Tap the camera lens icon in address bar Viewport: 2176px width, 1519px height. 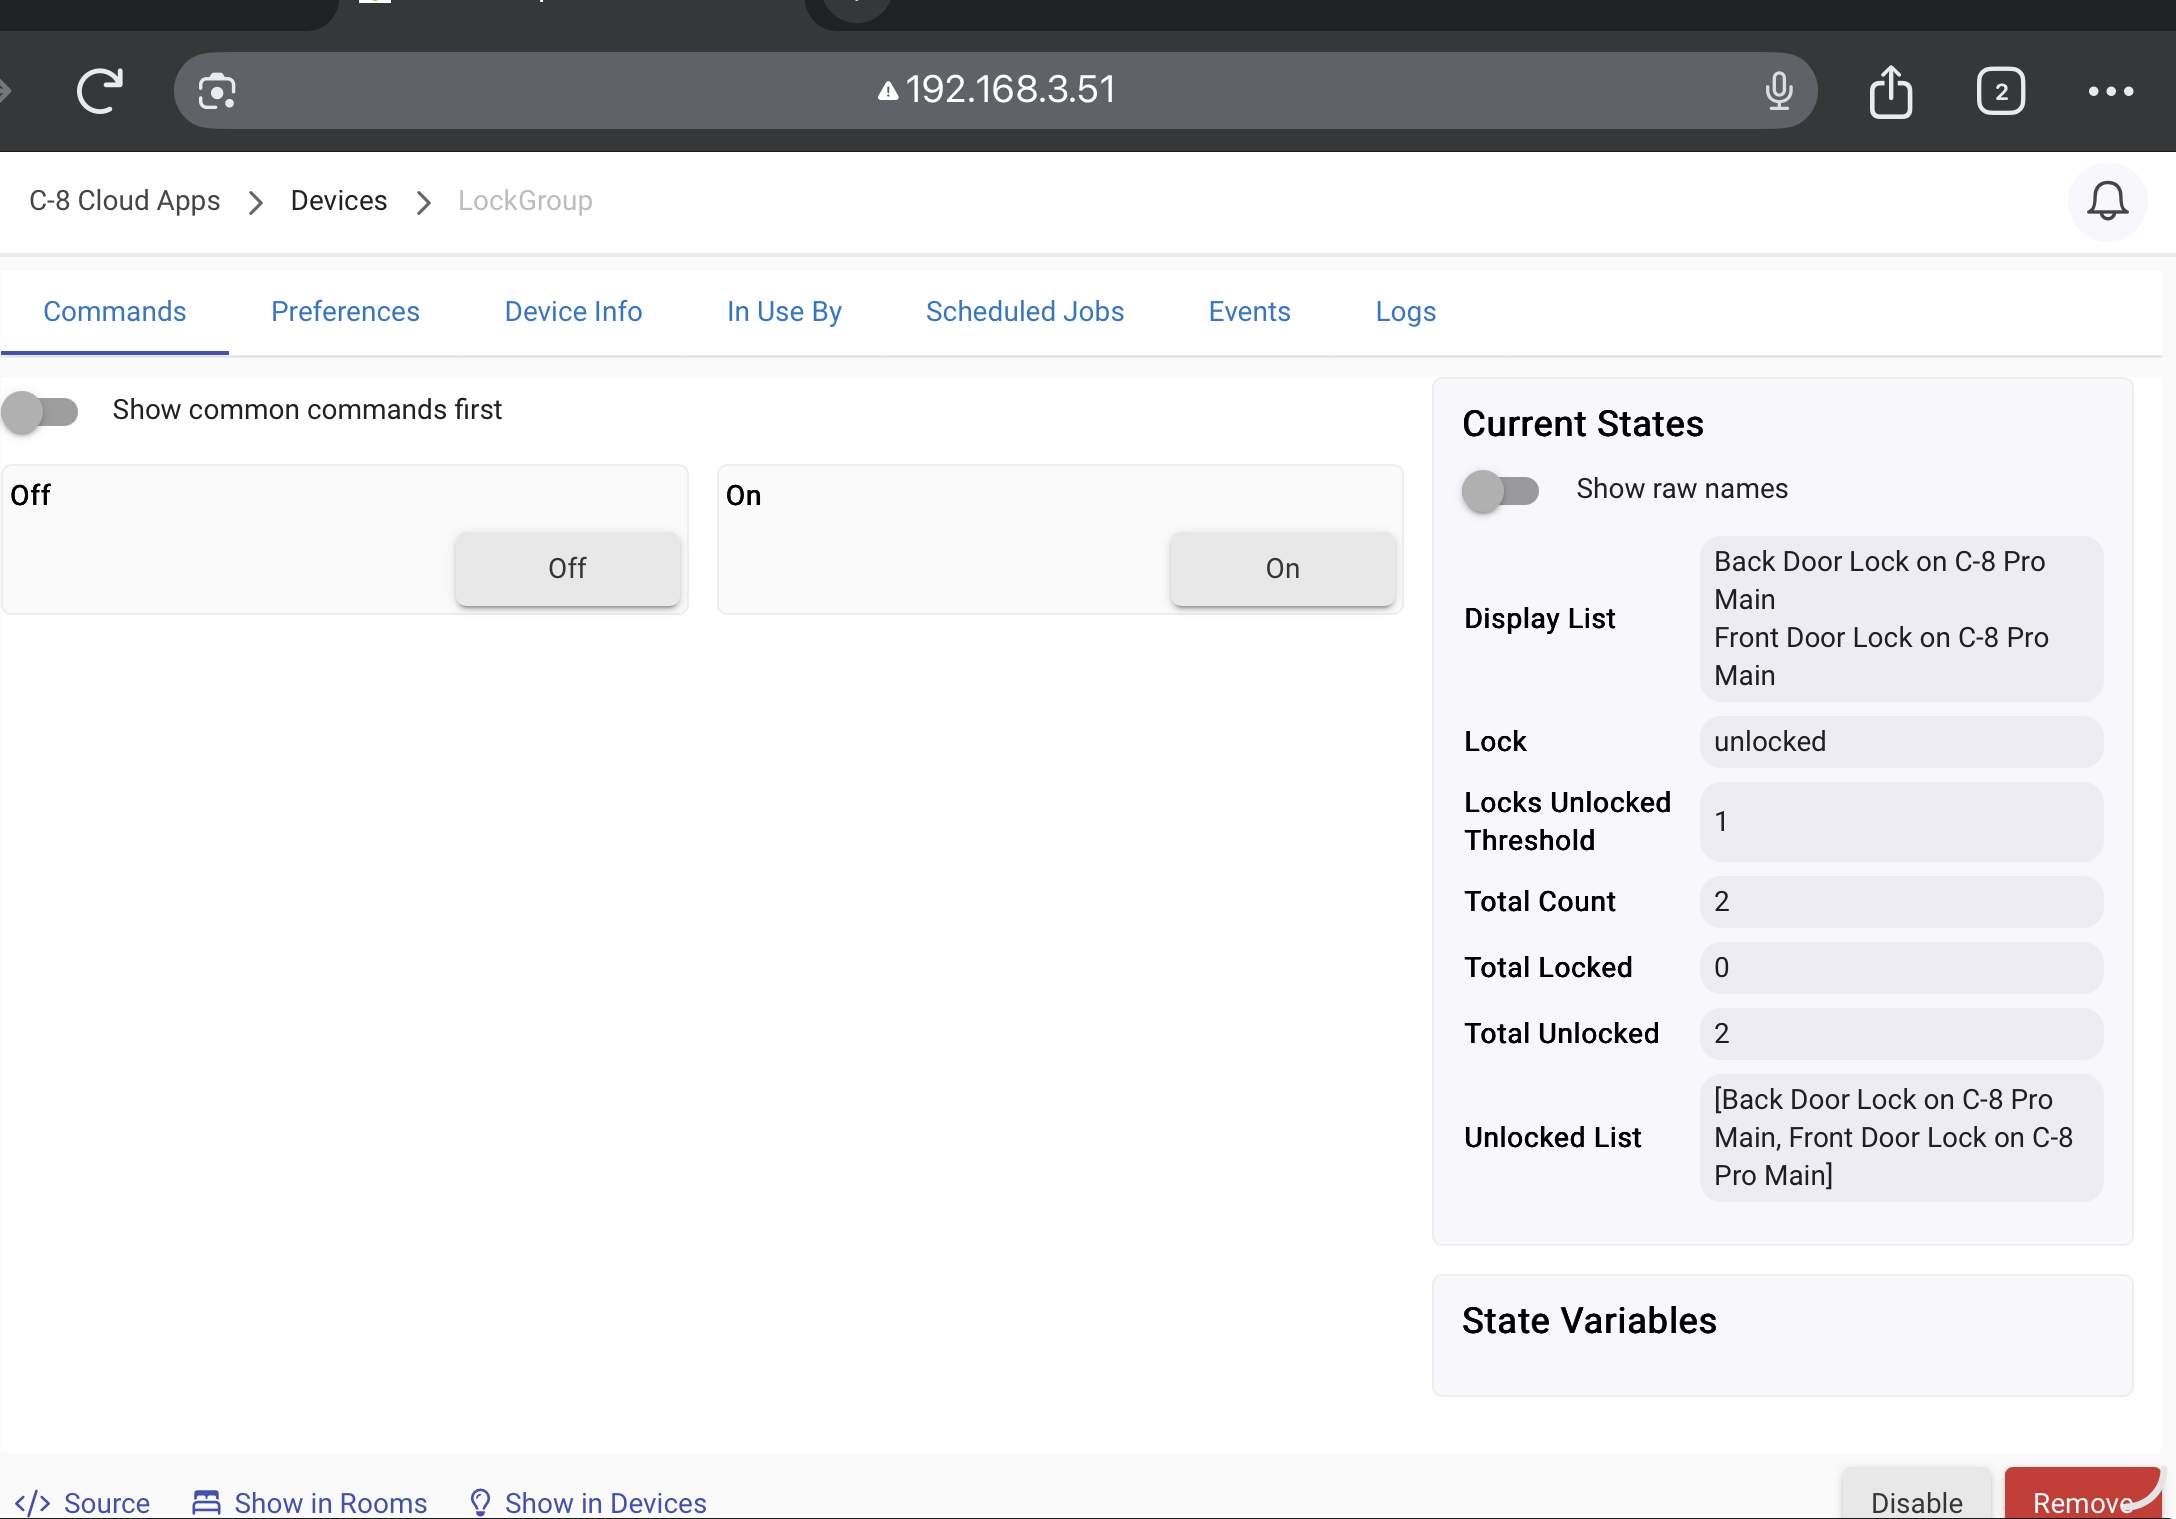[x=217, y=91]
